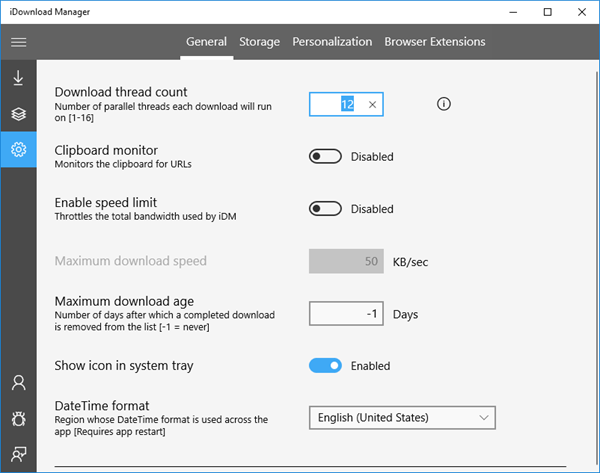
Task: Click the bug report icon
Action: (x=18, y=418)
